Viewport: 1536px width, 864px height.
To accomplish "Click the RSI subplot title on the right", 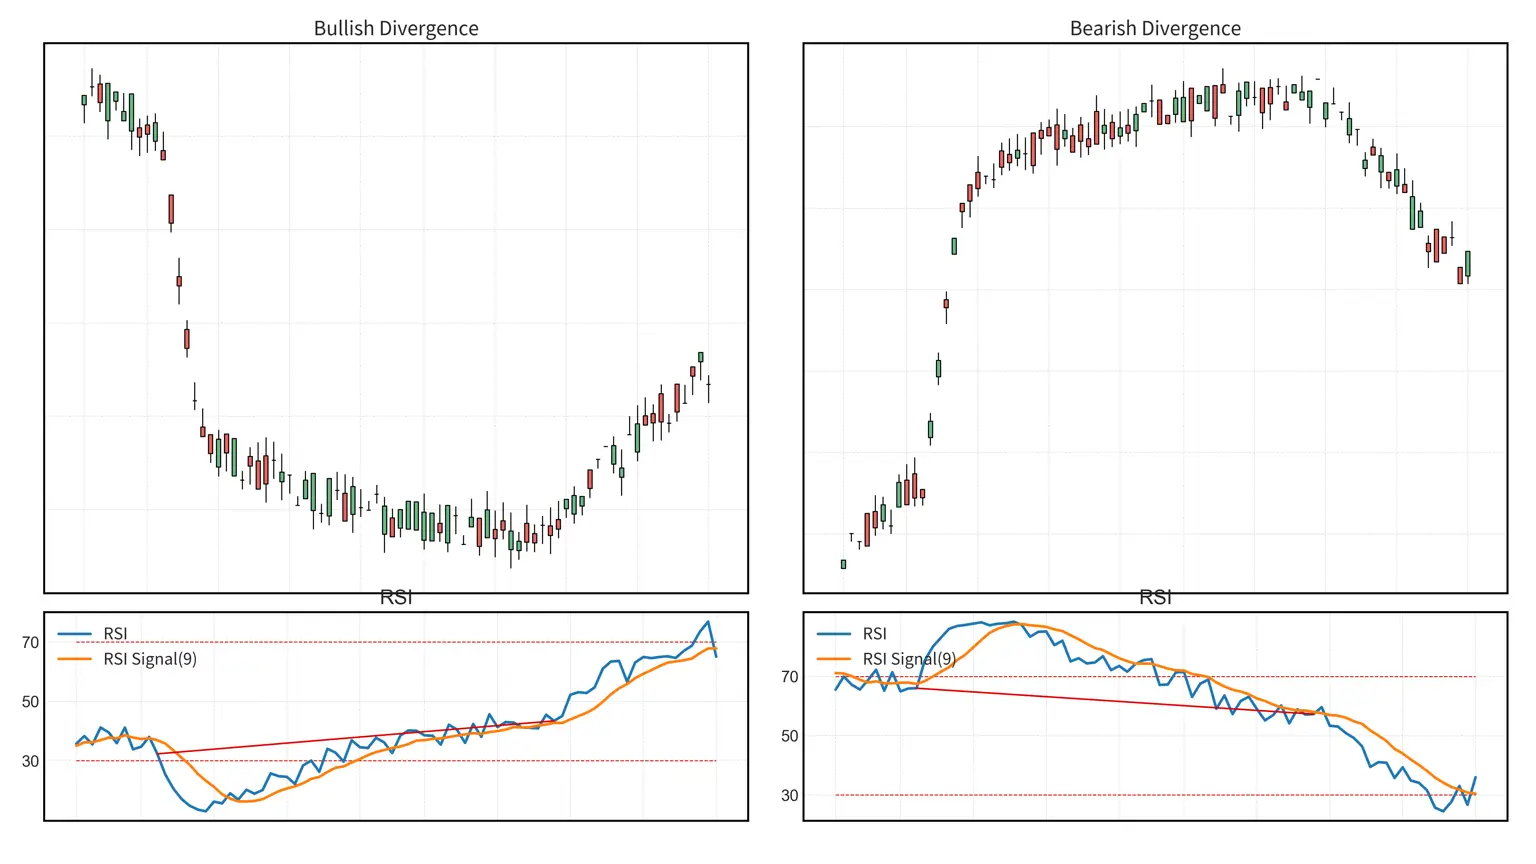I will point(1156,598).
